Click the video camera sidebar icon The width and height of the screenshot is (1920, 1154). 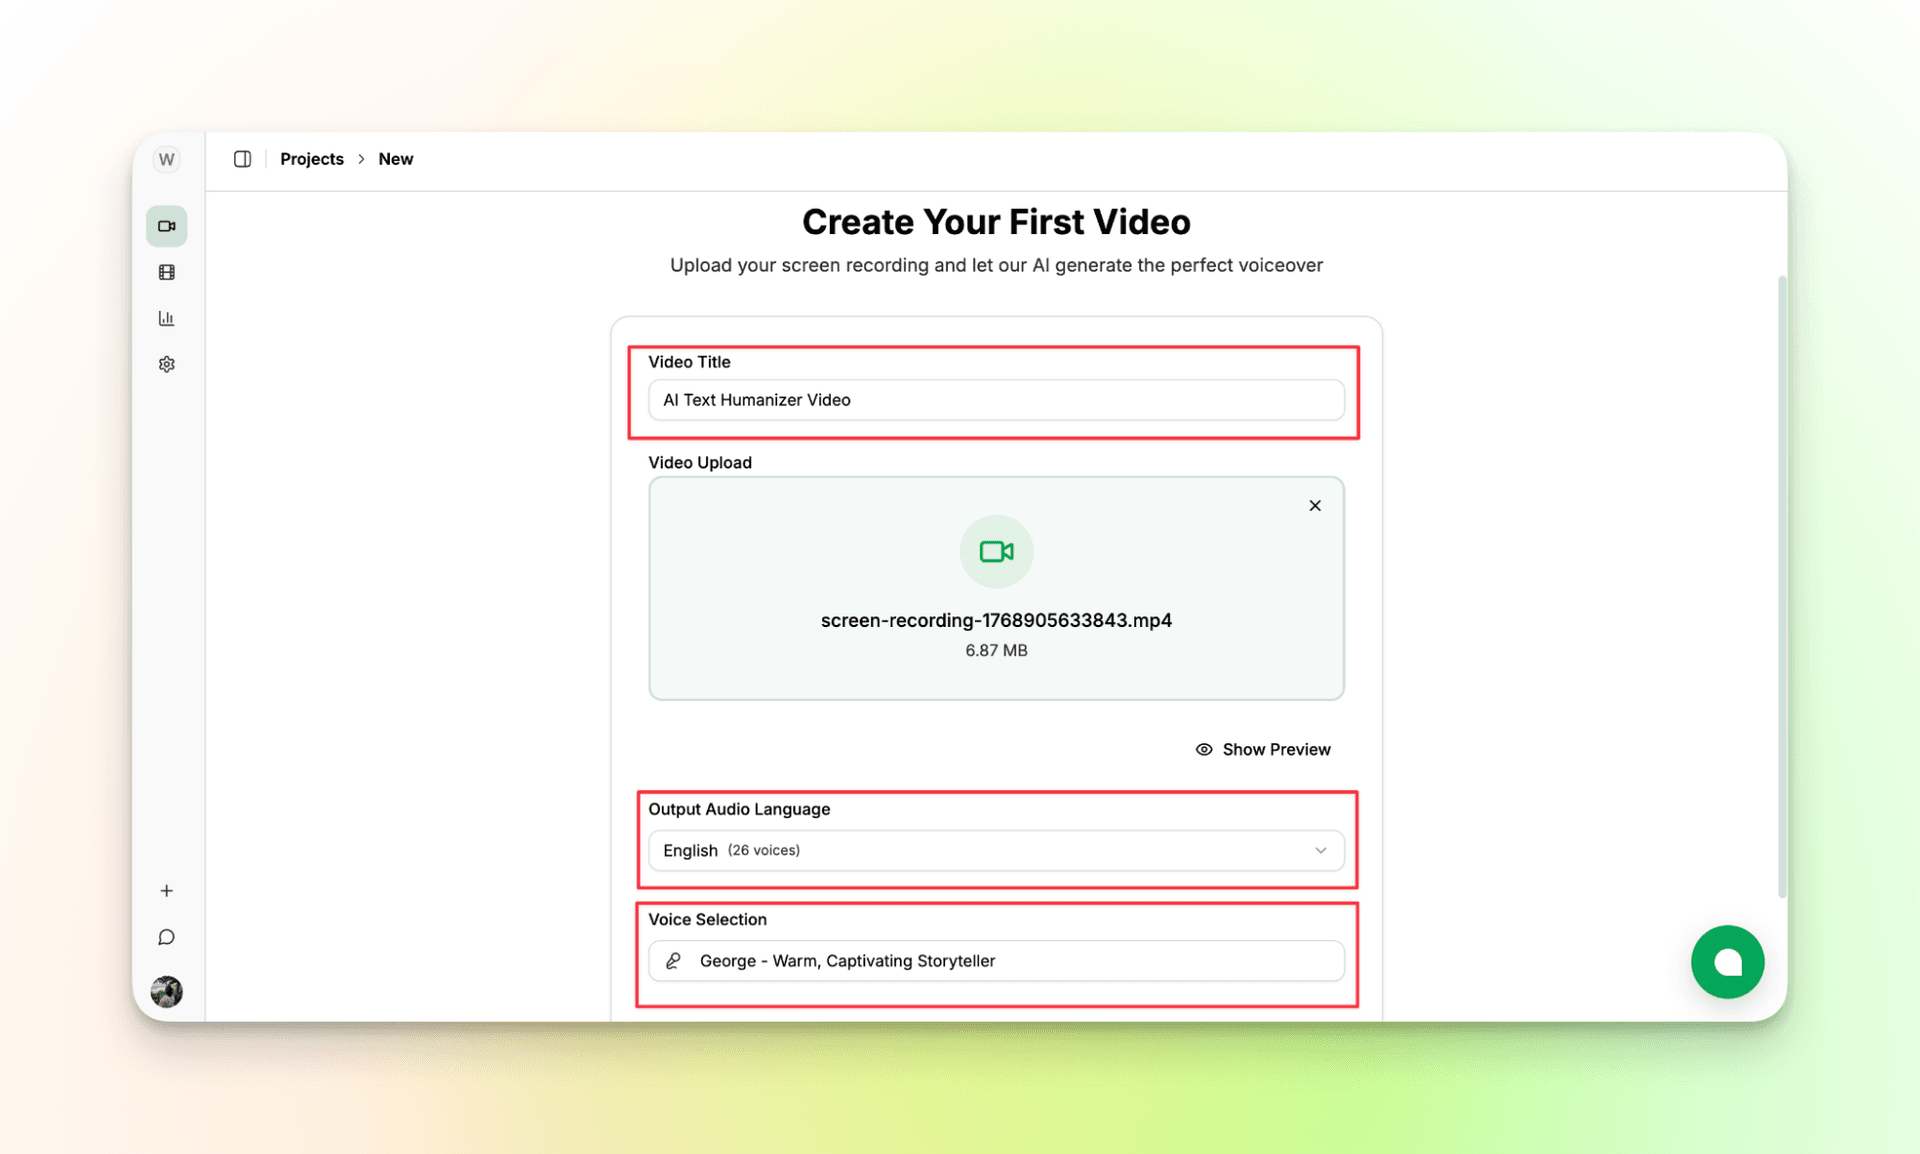(x=166, y=226)
